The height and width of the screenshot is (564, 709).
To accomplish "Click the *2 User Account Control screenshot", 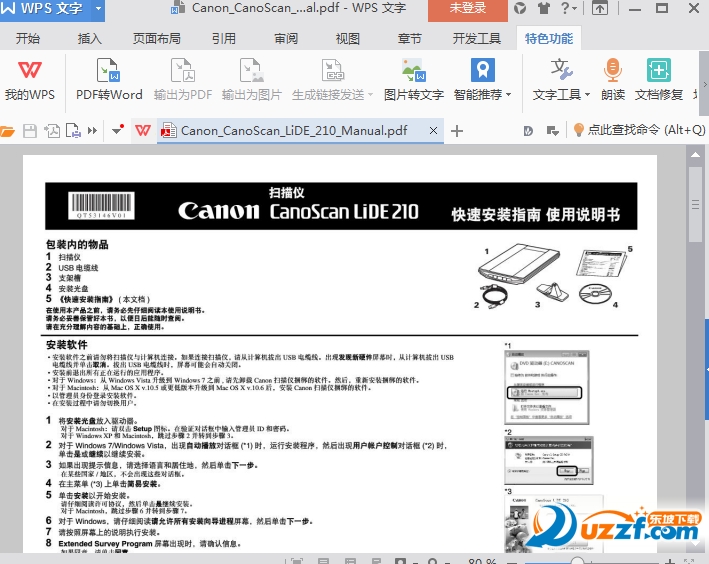I will [x=548, y=460].
